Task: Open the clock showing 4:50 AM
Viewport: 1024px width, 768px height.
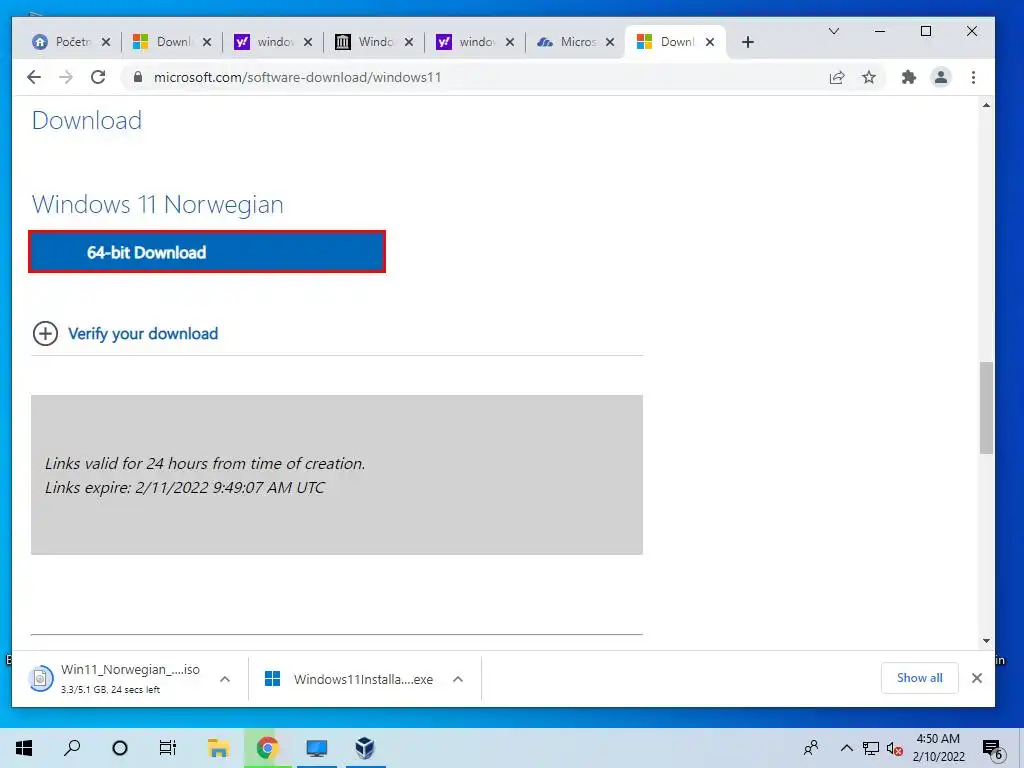Action: click(938, 748)
